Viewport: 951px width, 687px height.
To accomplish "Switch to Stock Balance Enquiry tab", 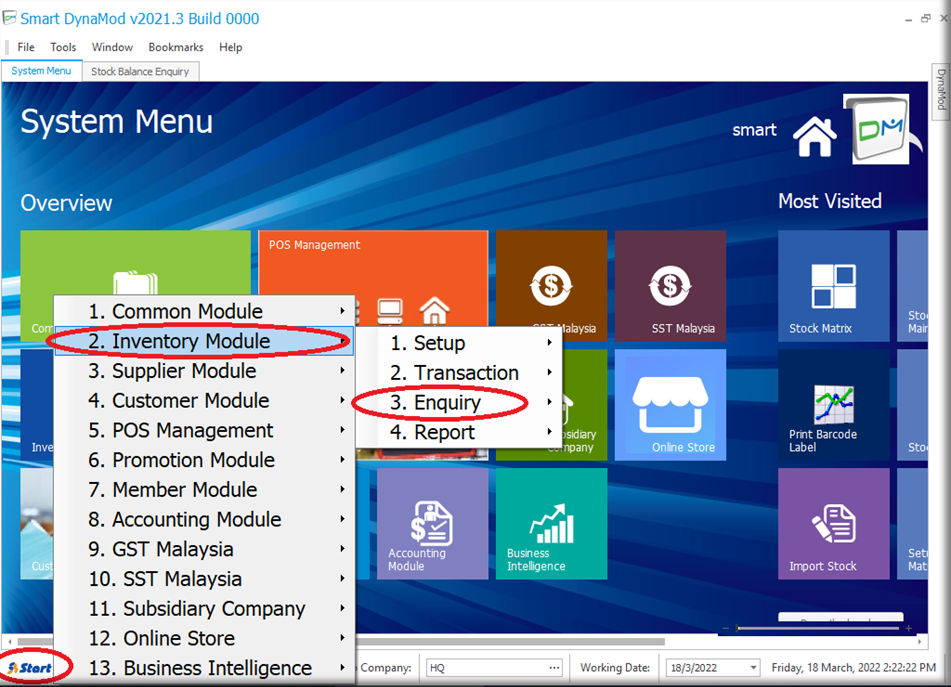I will point(140,72).
